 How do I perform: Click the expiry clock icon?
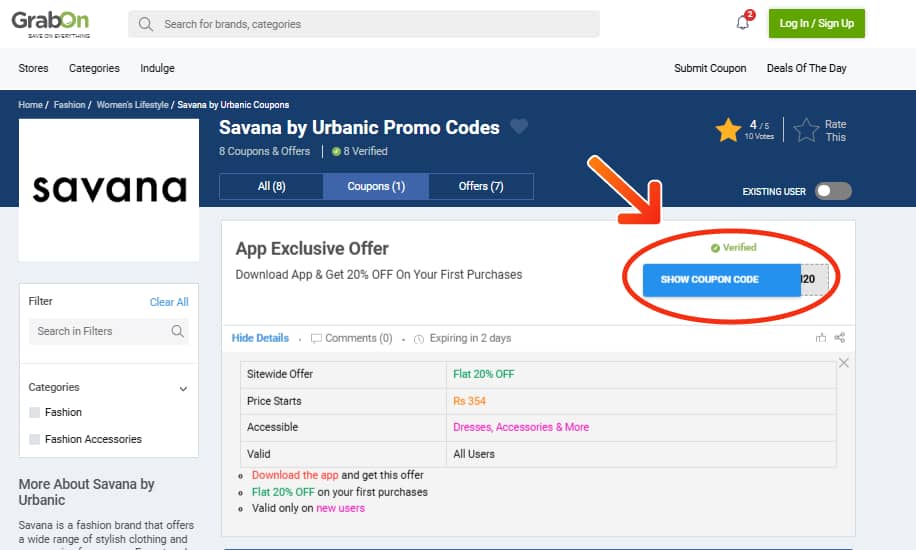(419, 339)
